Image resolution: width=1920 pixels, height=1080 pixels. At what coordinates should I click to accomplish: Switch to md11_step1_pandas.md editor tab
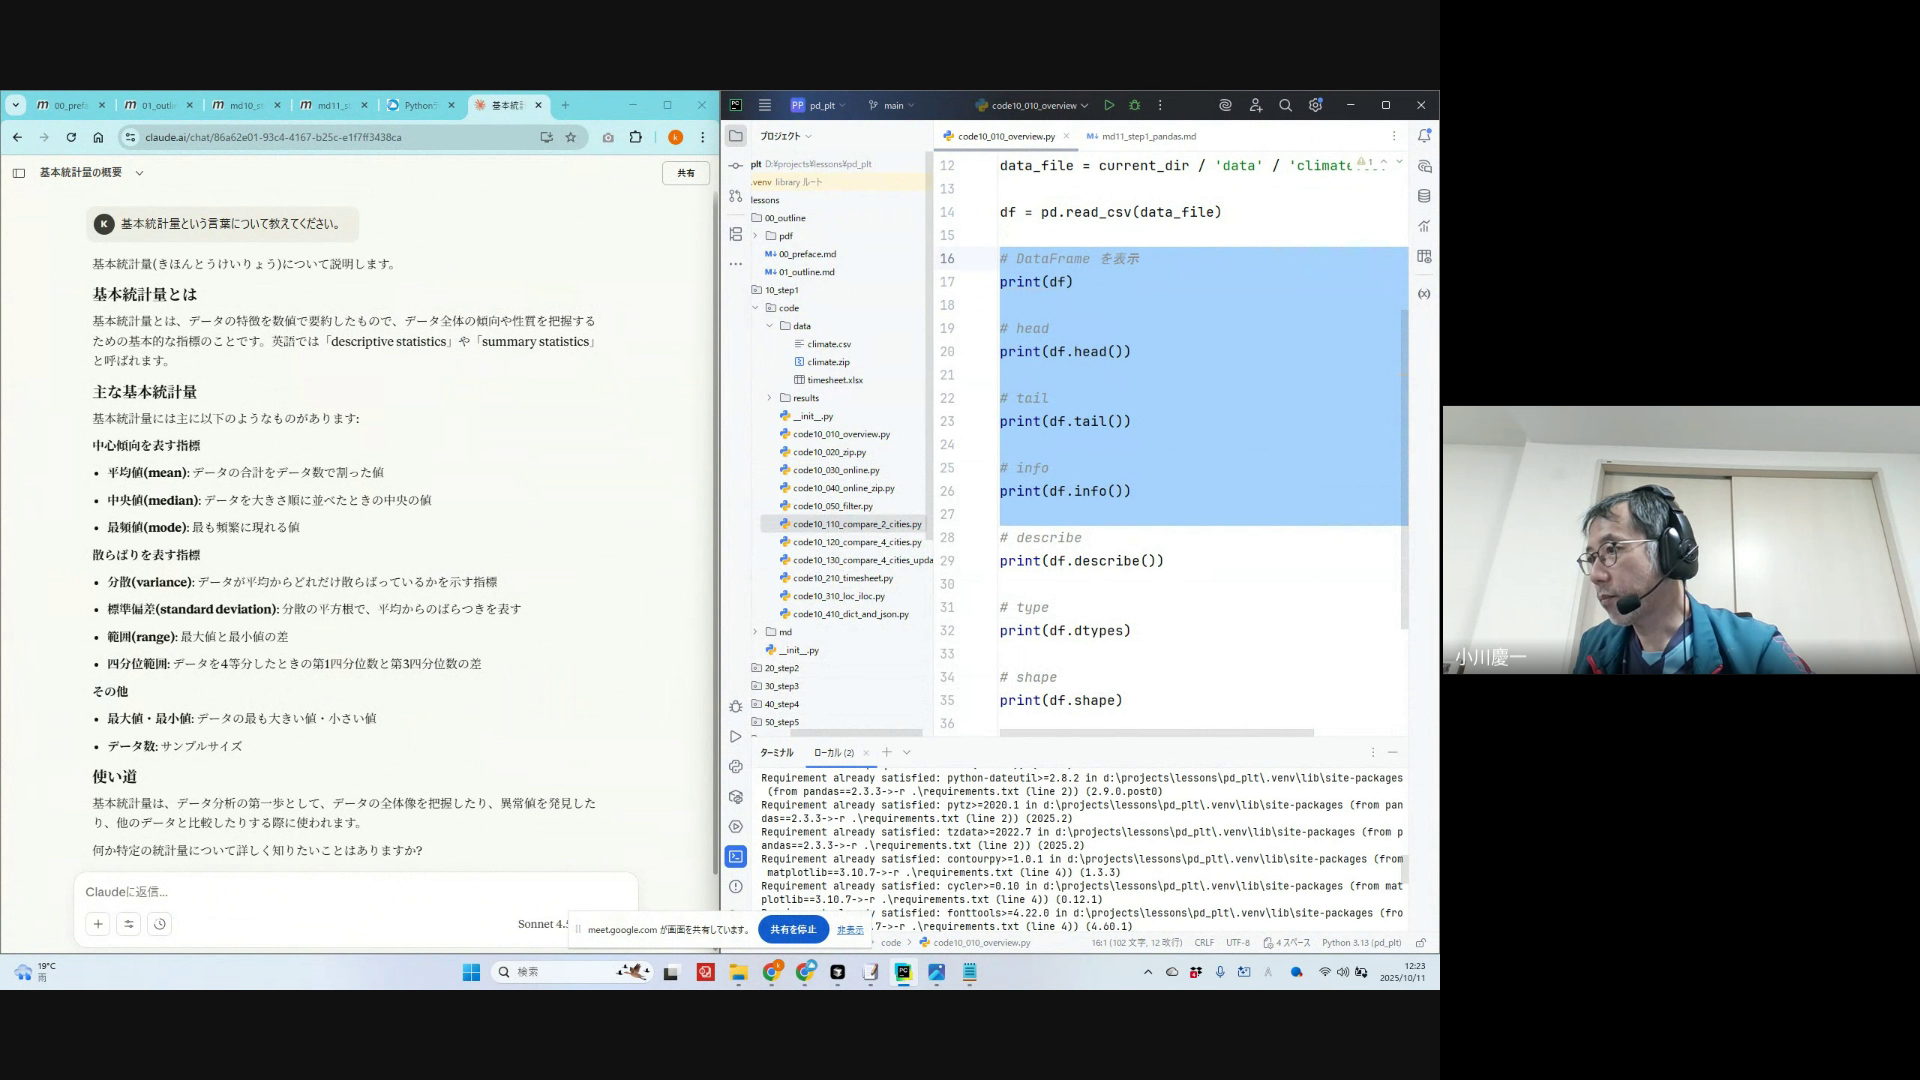click(x=1147, y=136)
